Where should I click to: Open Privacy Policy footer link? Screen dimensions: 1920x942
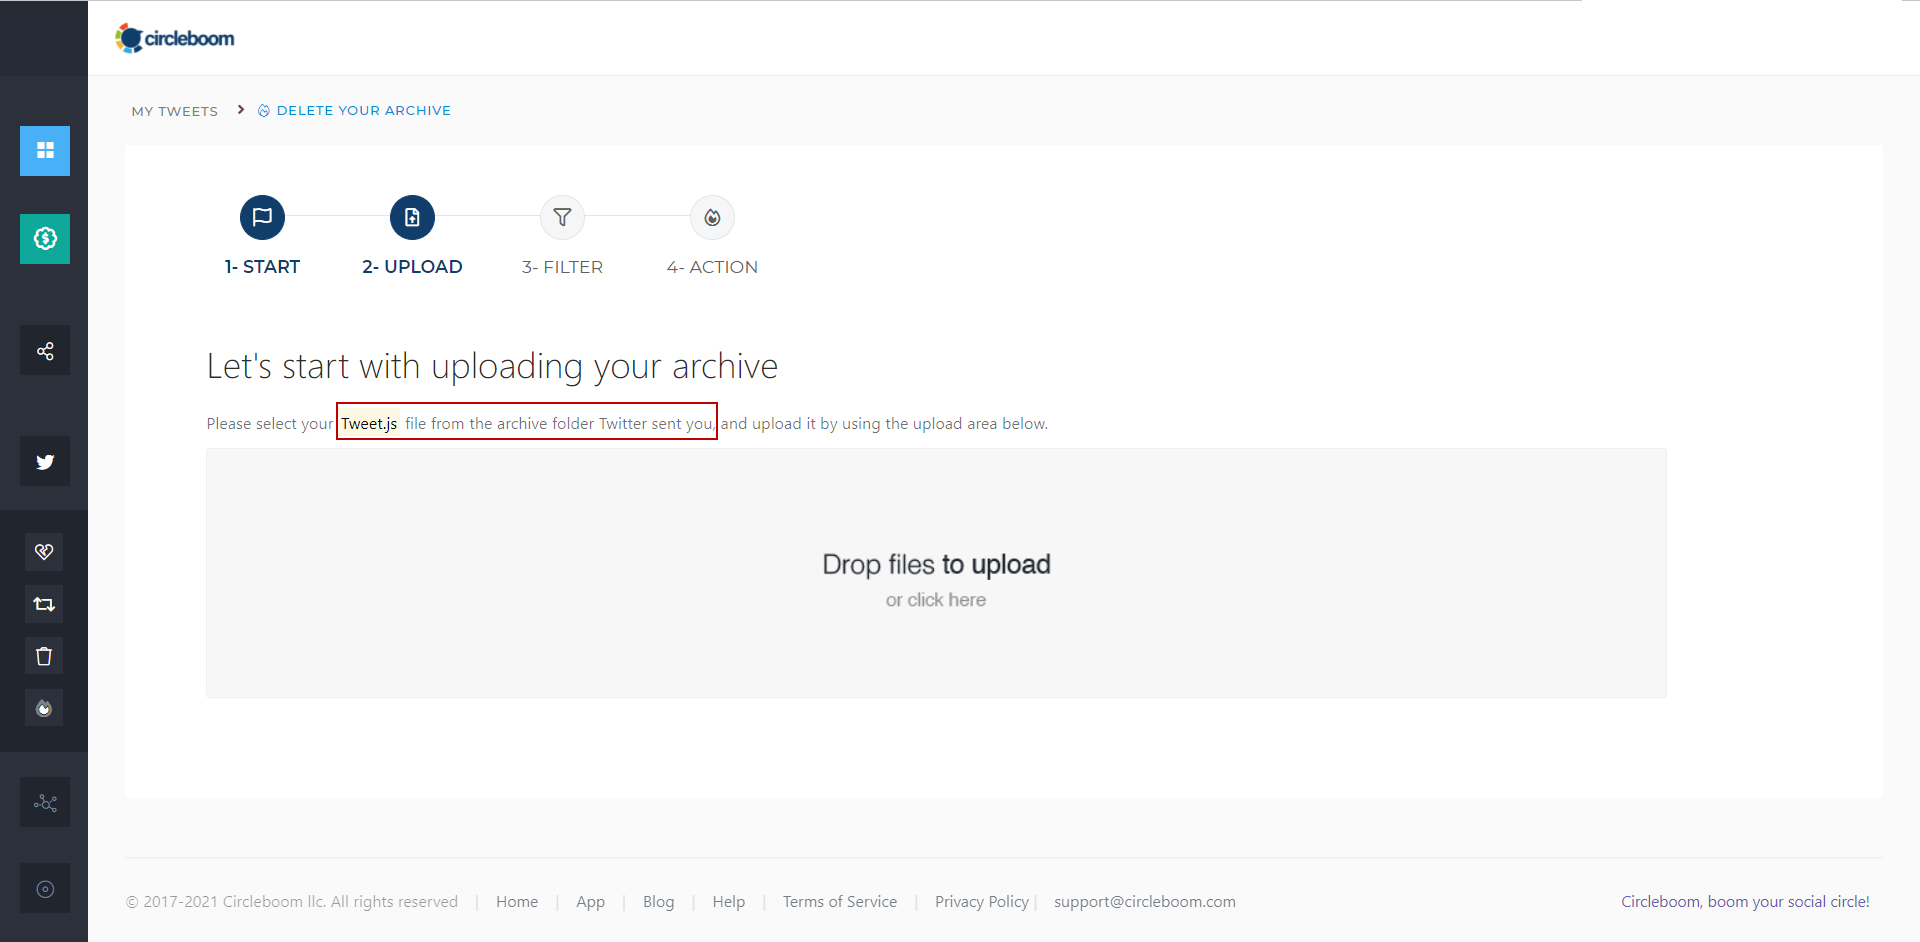(982, 902)
